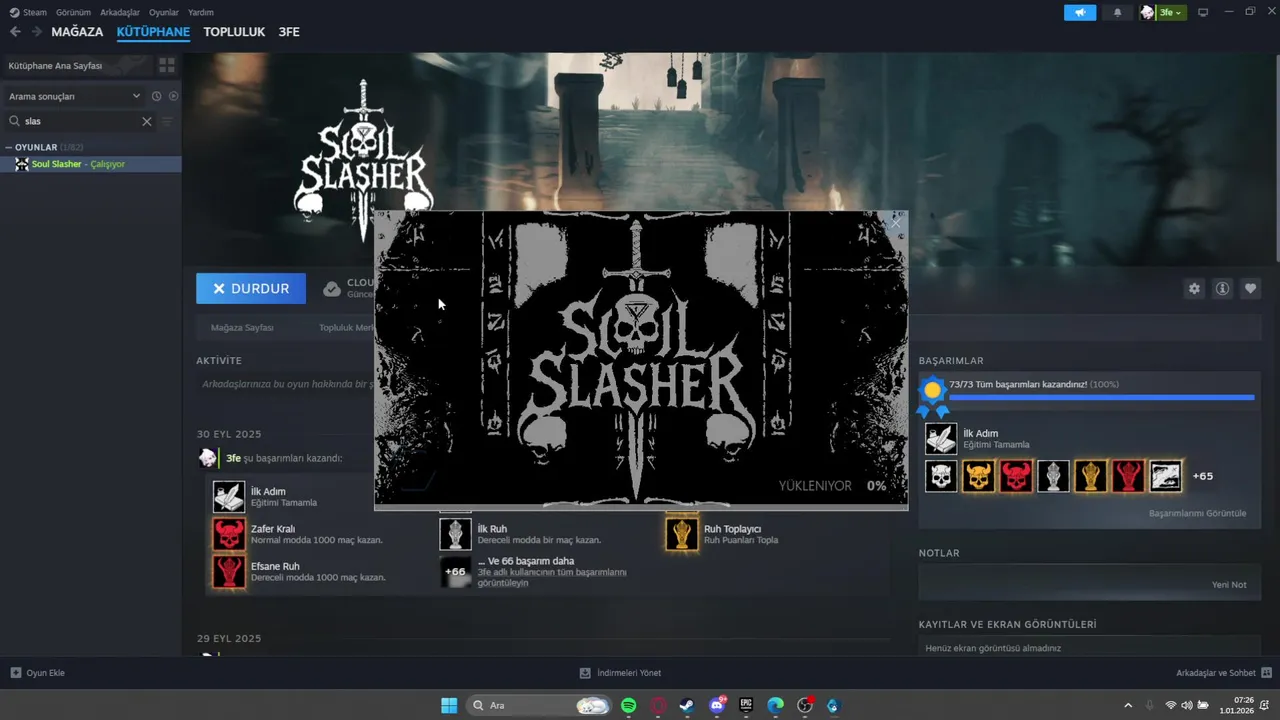Open the Görünüm menu

coord(73,12)
